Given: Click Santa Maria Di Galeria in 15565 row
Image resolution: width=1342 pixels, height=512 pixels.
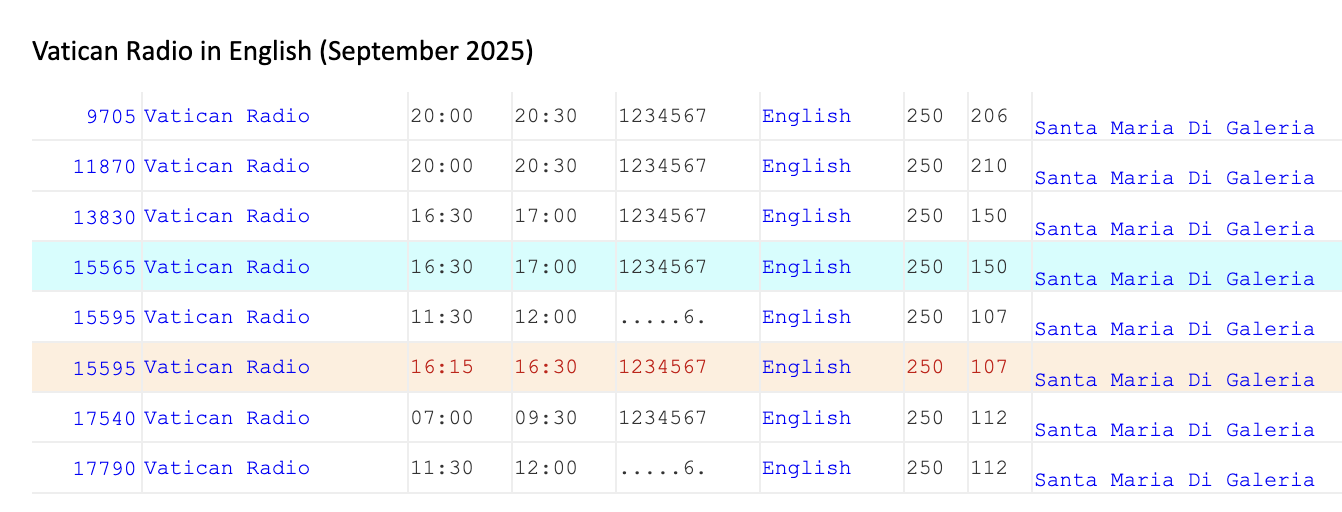Looking at the screenshot, I should [1174, 279].
